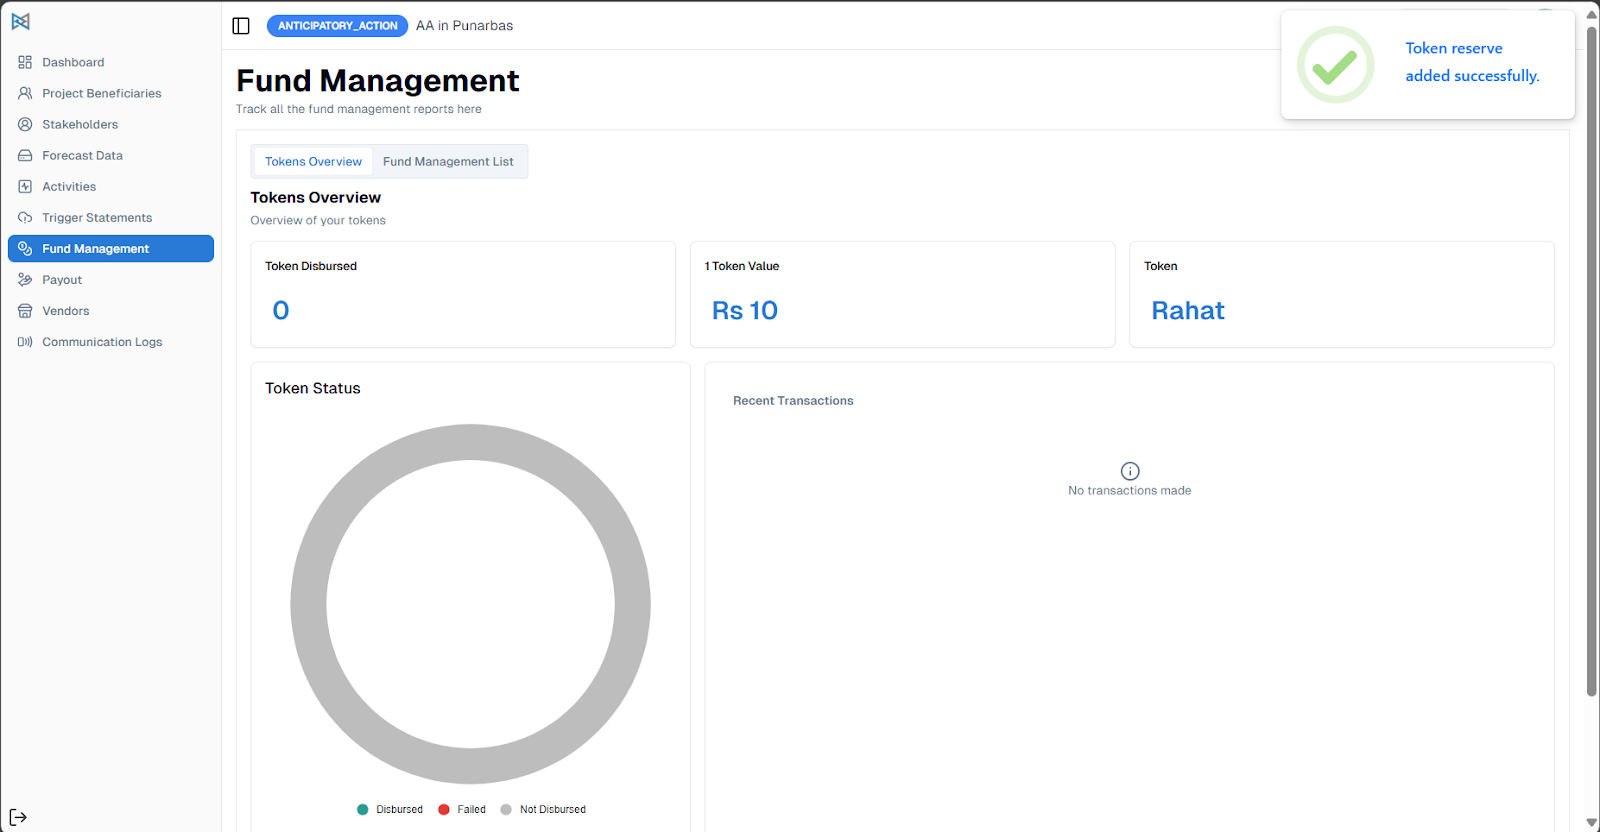Screen dimensions: 1600x832
Task: Click the Token Status heading
Action: point(313,388)
